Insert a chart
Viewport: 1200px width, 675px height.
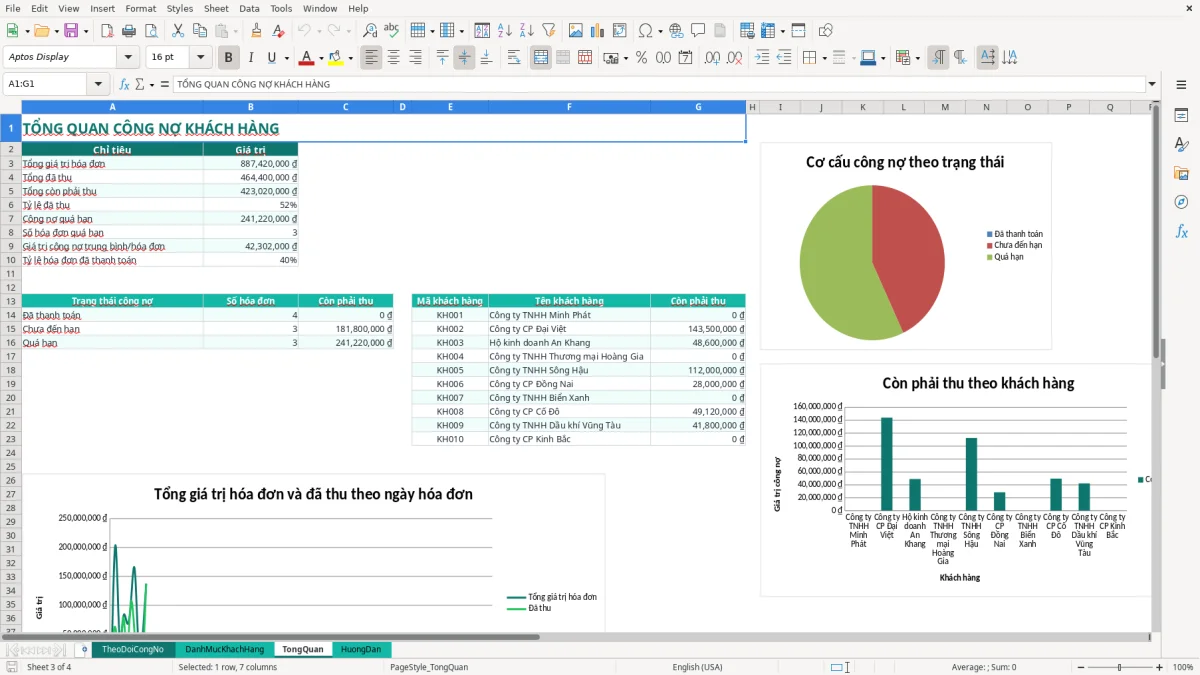(598, 31)
